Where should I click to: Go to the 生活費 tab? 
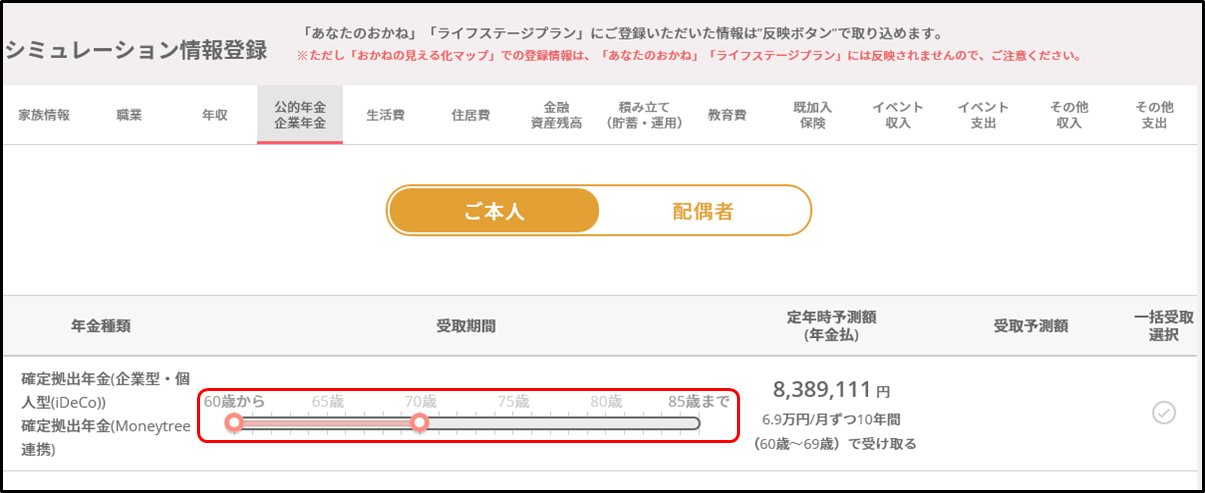point(385,115)
